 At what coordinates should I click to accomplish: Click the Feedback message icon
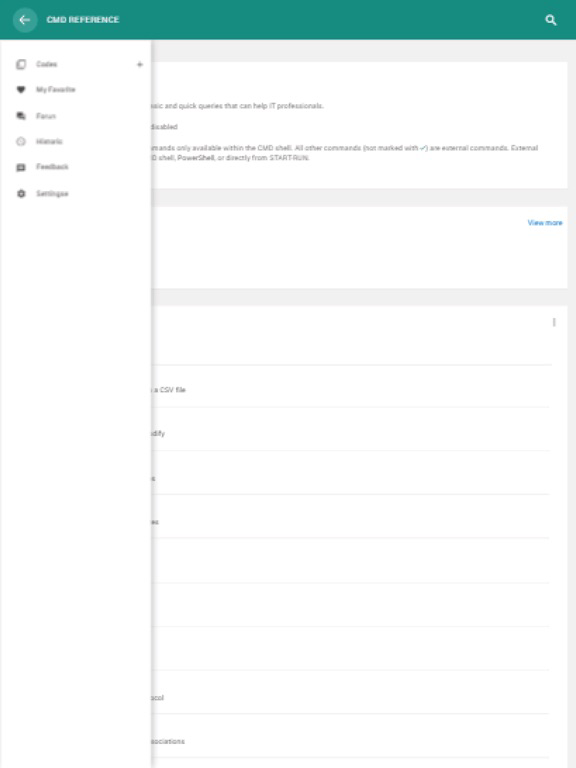[x=21, y=167]
